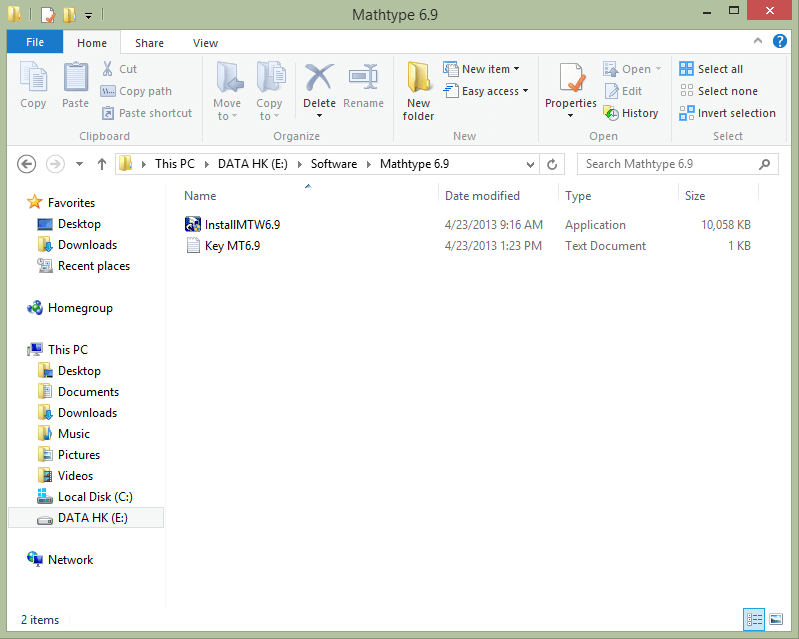Open the Help question mark icon

click(x=780, y=41)
